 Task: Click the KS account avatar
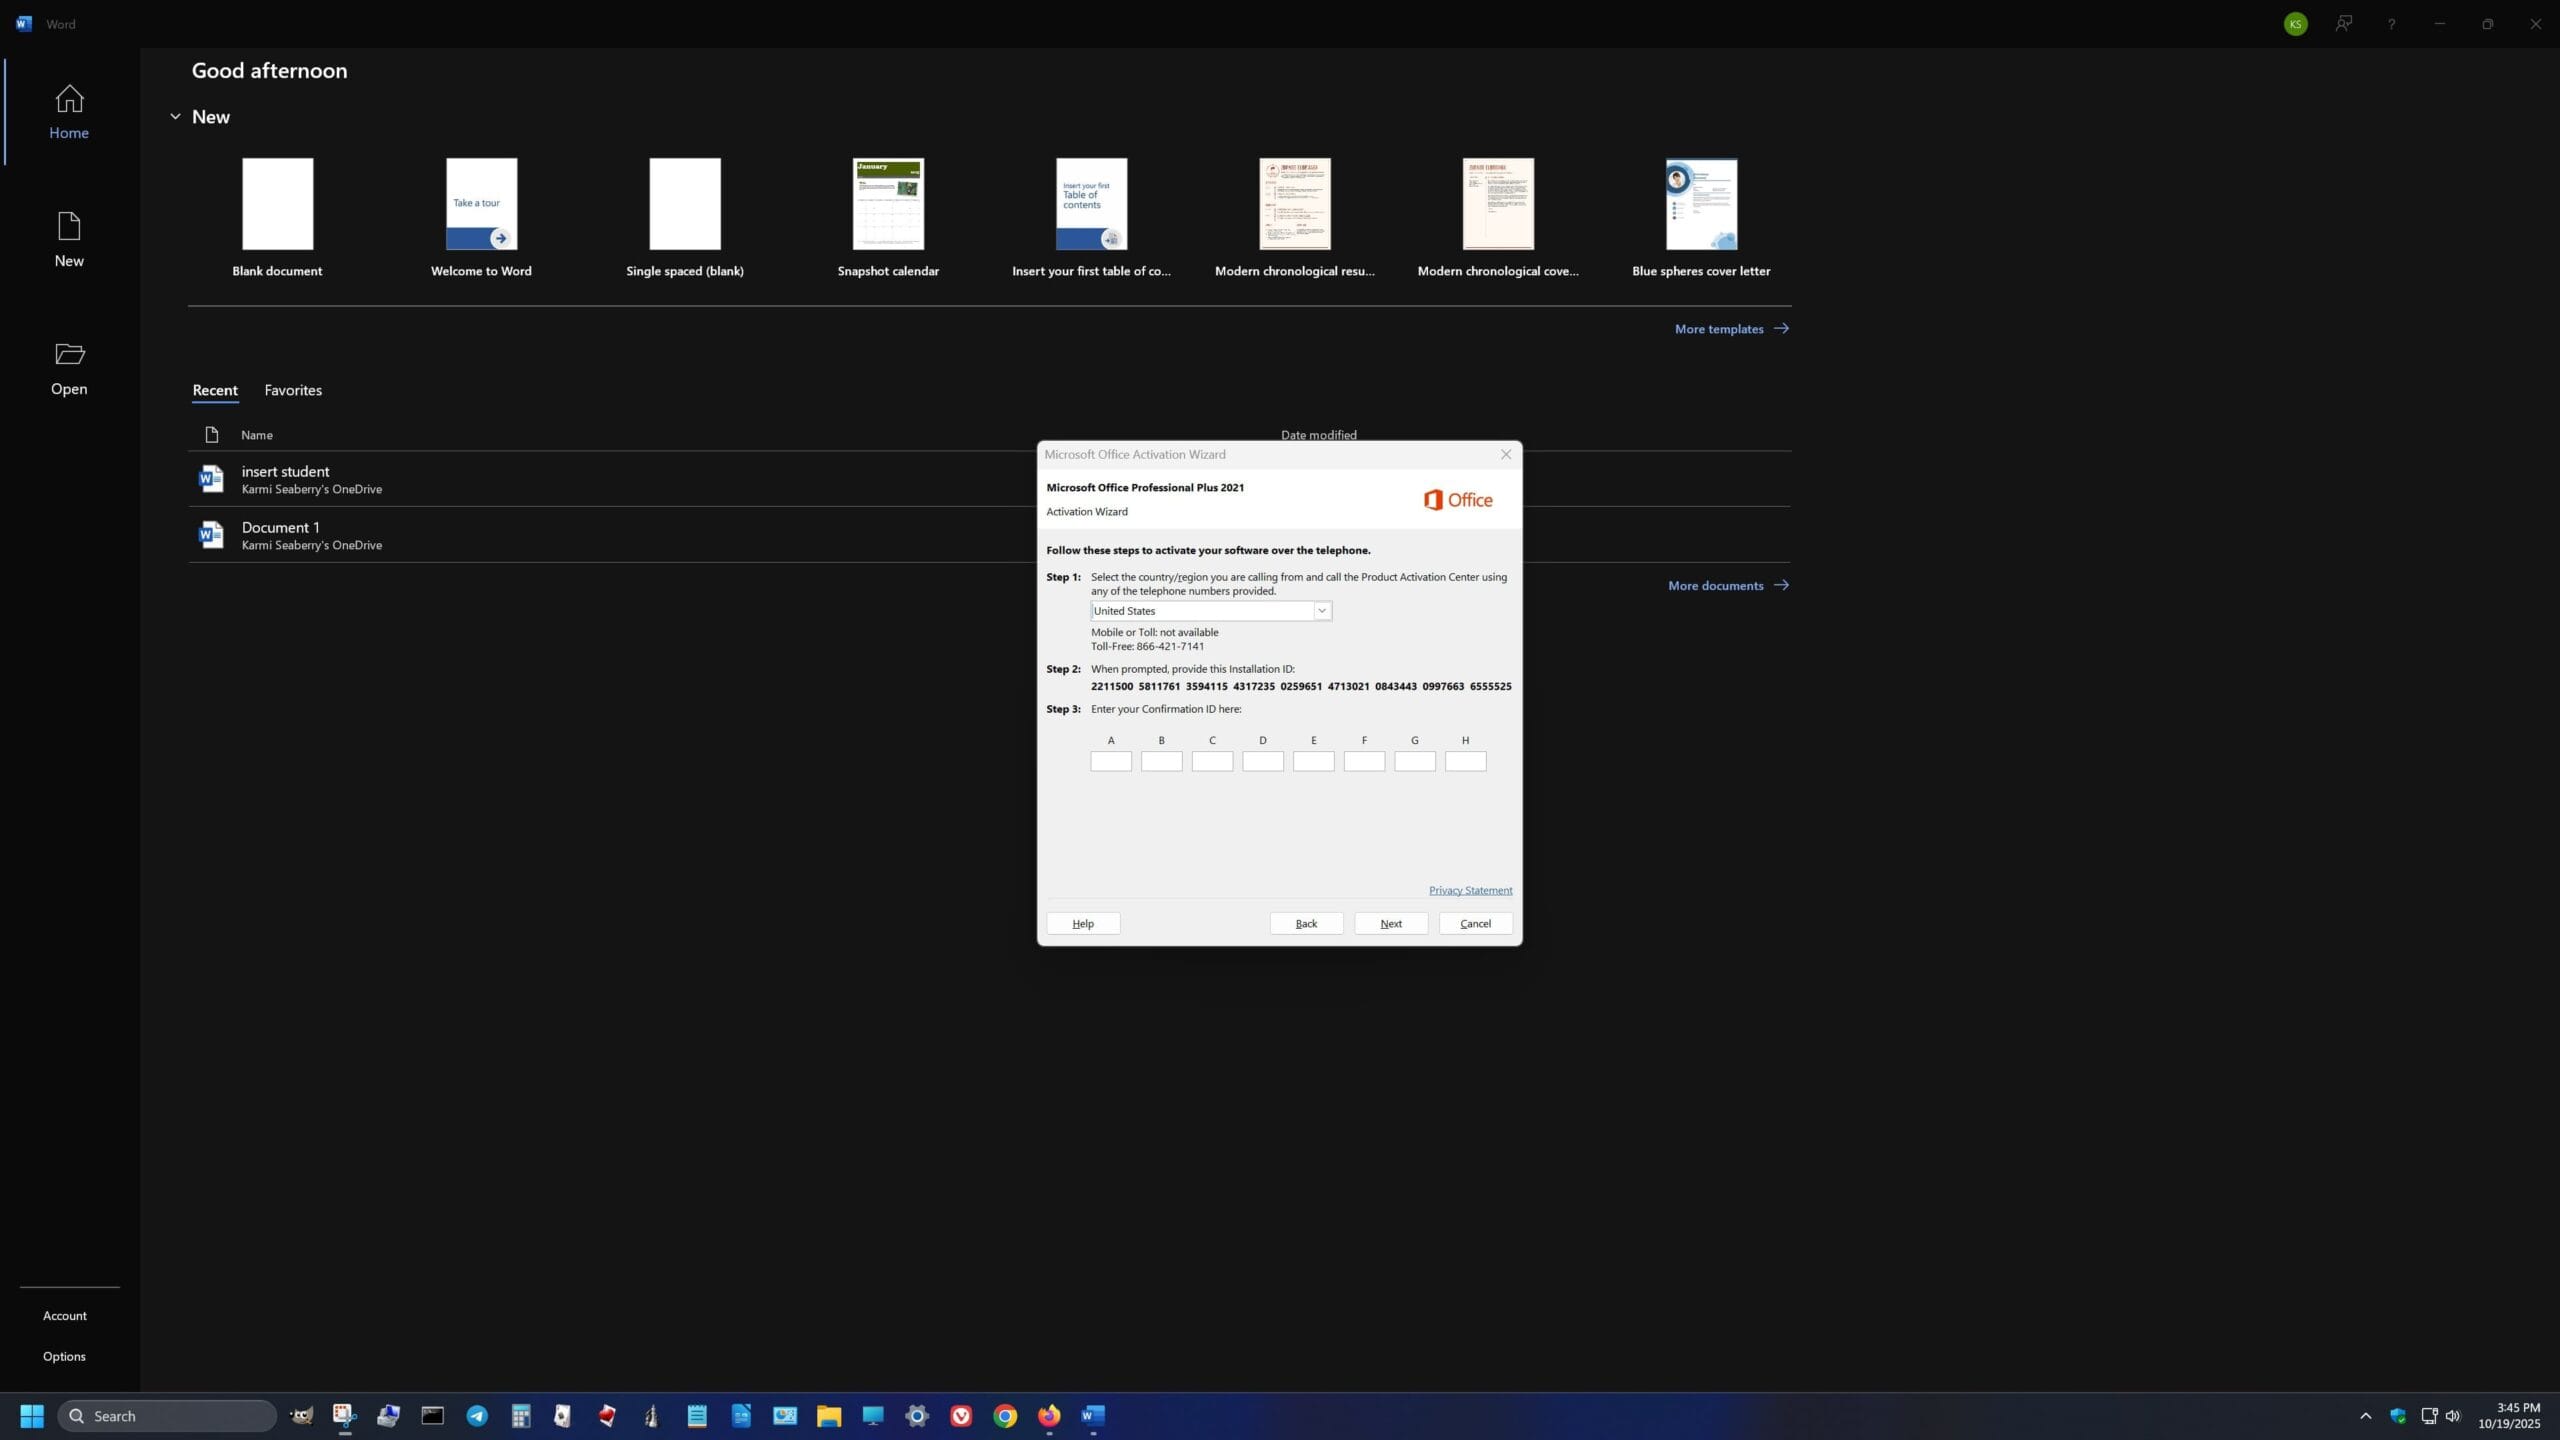(x=2295, y=24)
